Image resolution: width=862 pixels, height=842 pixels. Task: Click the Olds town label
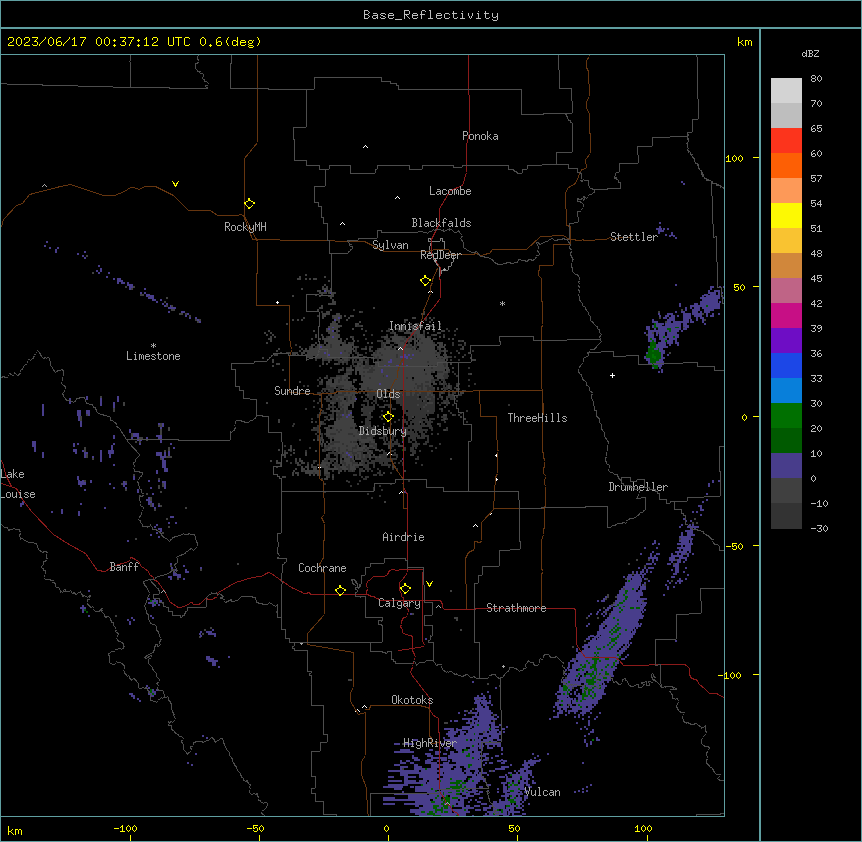(x=388, y=394)
